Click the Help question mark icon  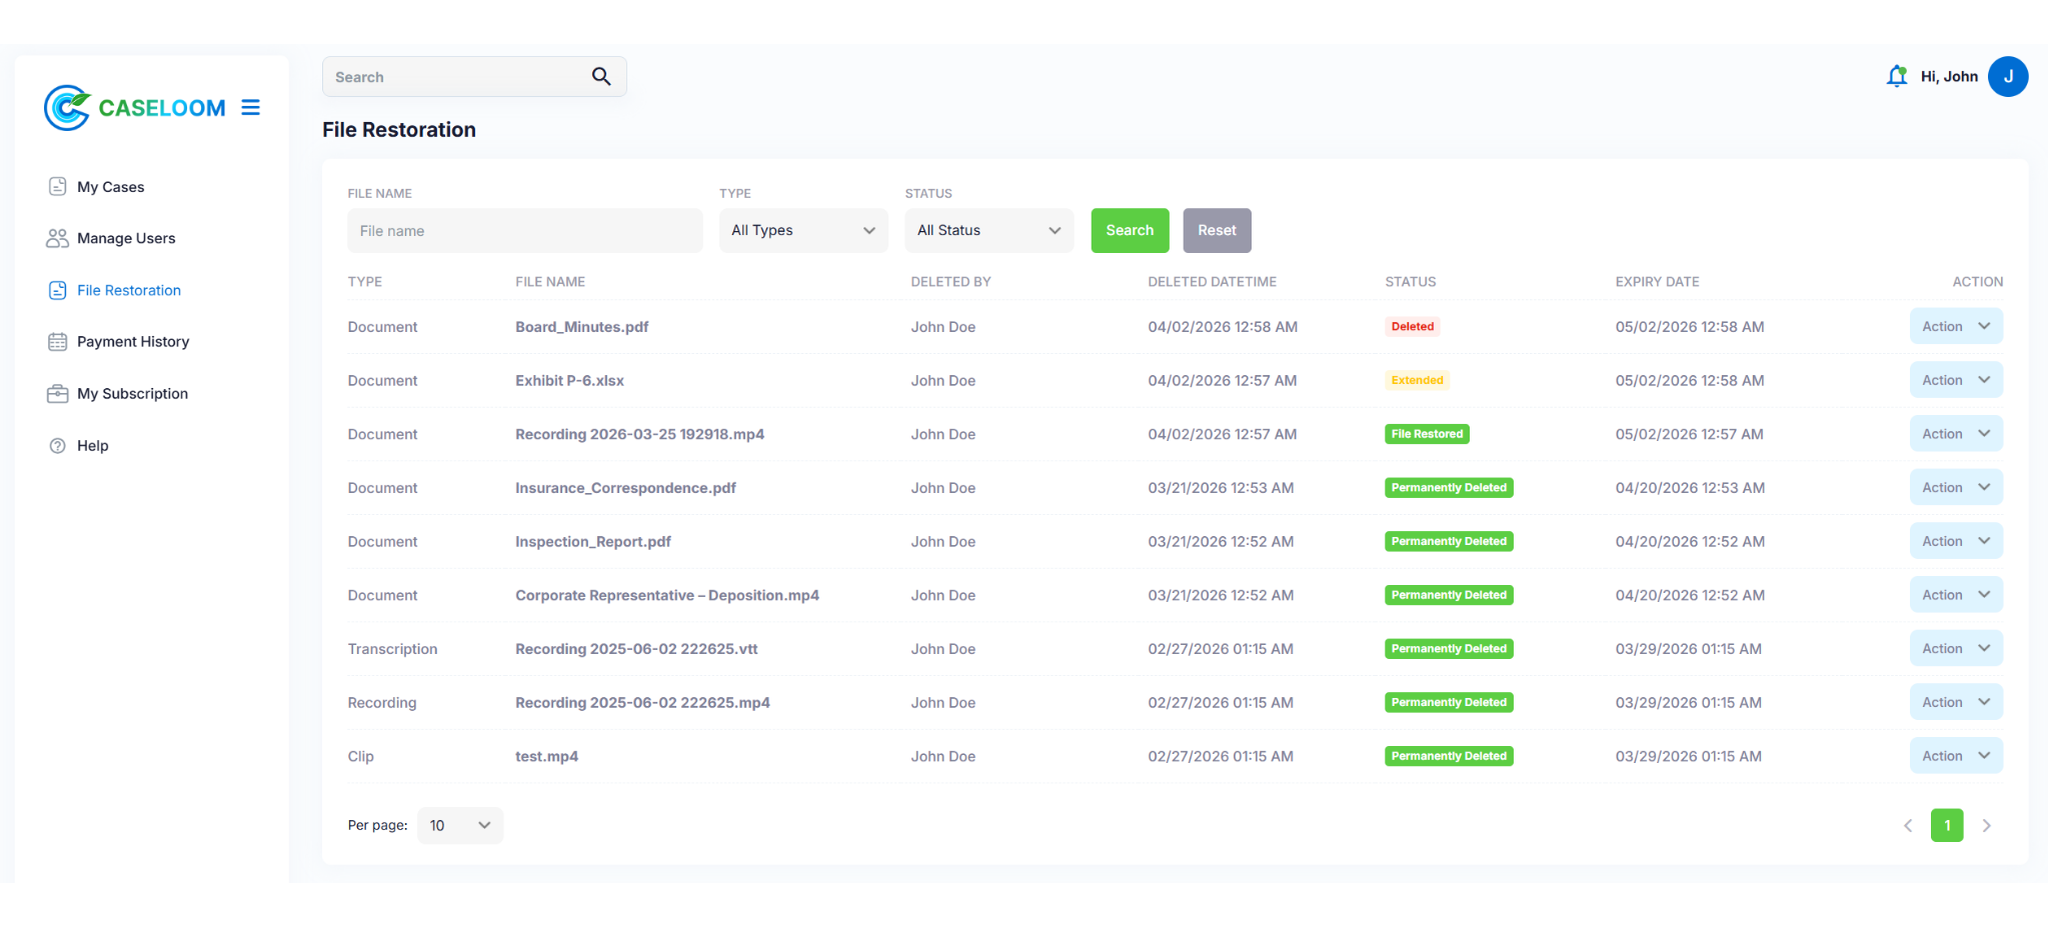[58, 446]
